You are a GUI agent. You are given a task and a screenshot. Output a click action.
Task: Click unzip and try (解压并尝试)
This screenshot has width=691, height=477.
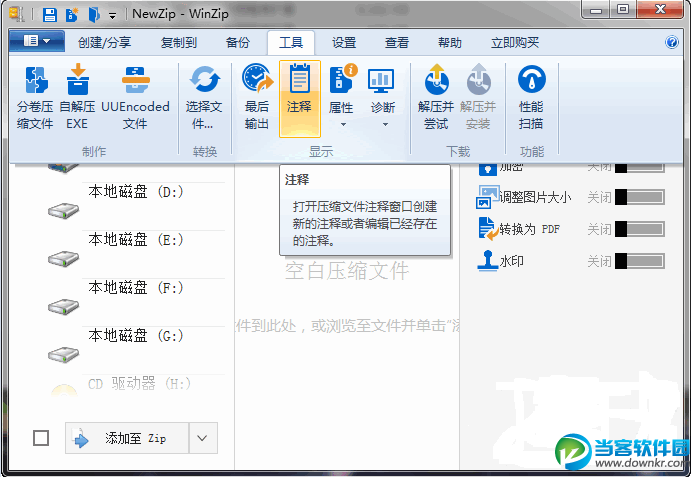[x=436, y=97]
